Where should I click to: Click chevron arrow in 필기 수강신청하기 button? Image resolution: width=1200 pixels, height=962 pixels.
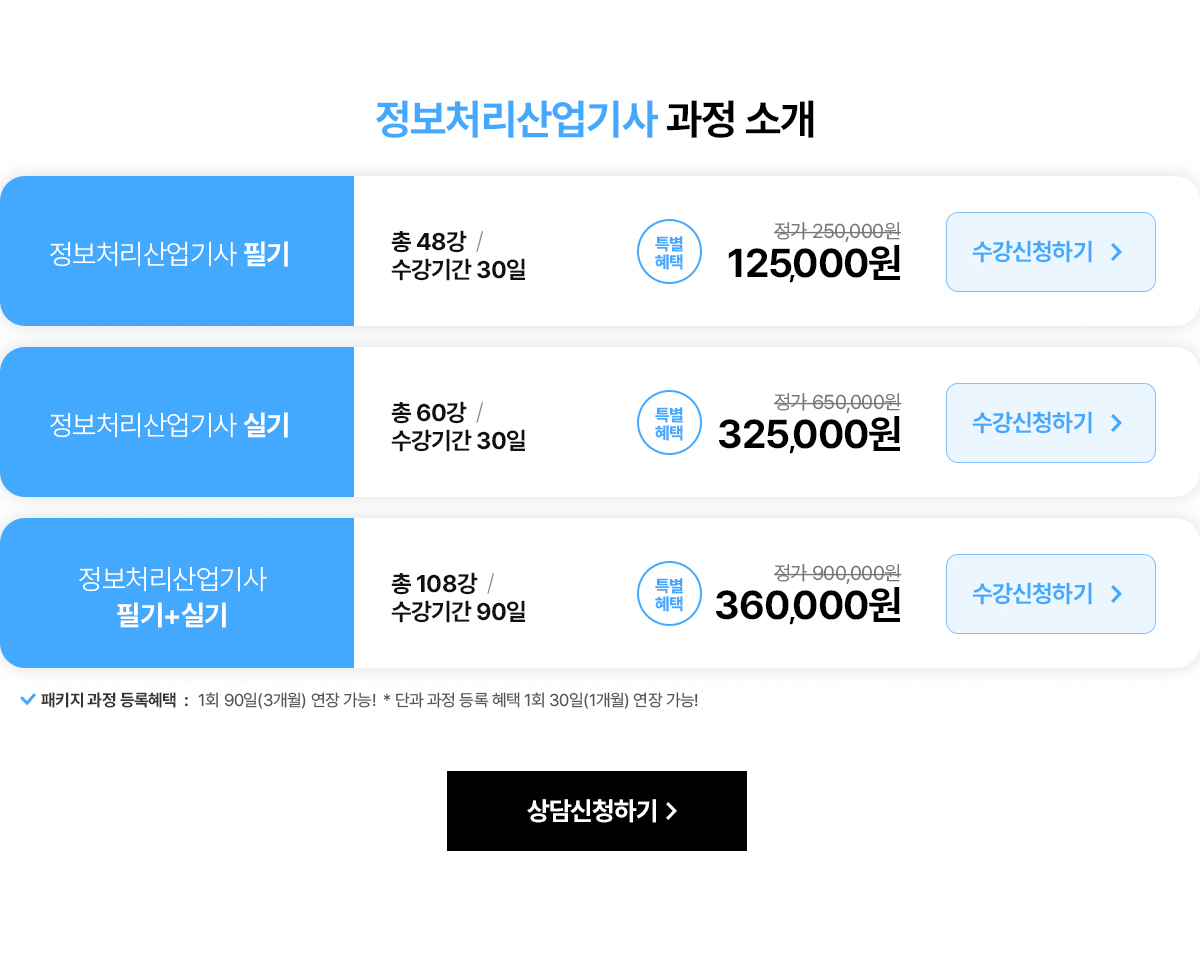point(1117,252)
